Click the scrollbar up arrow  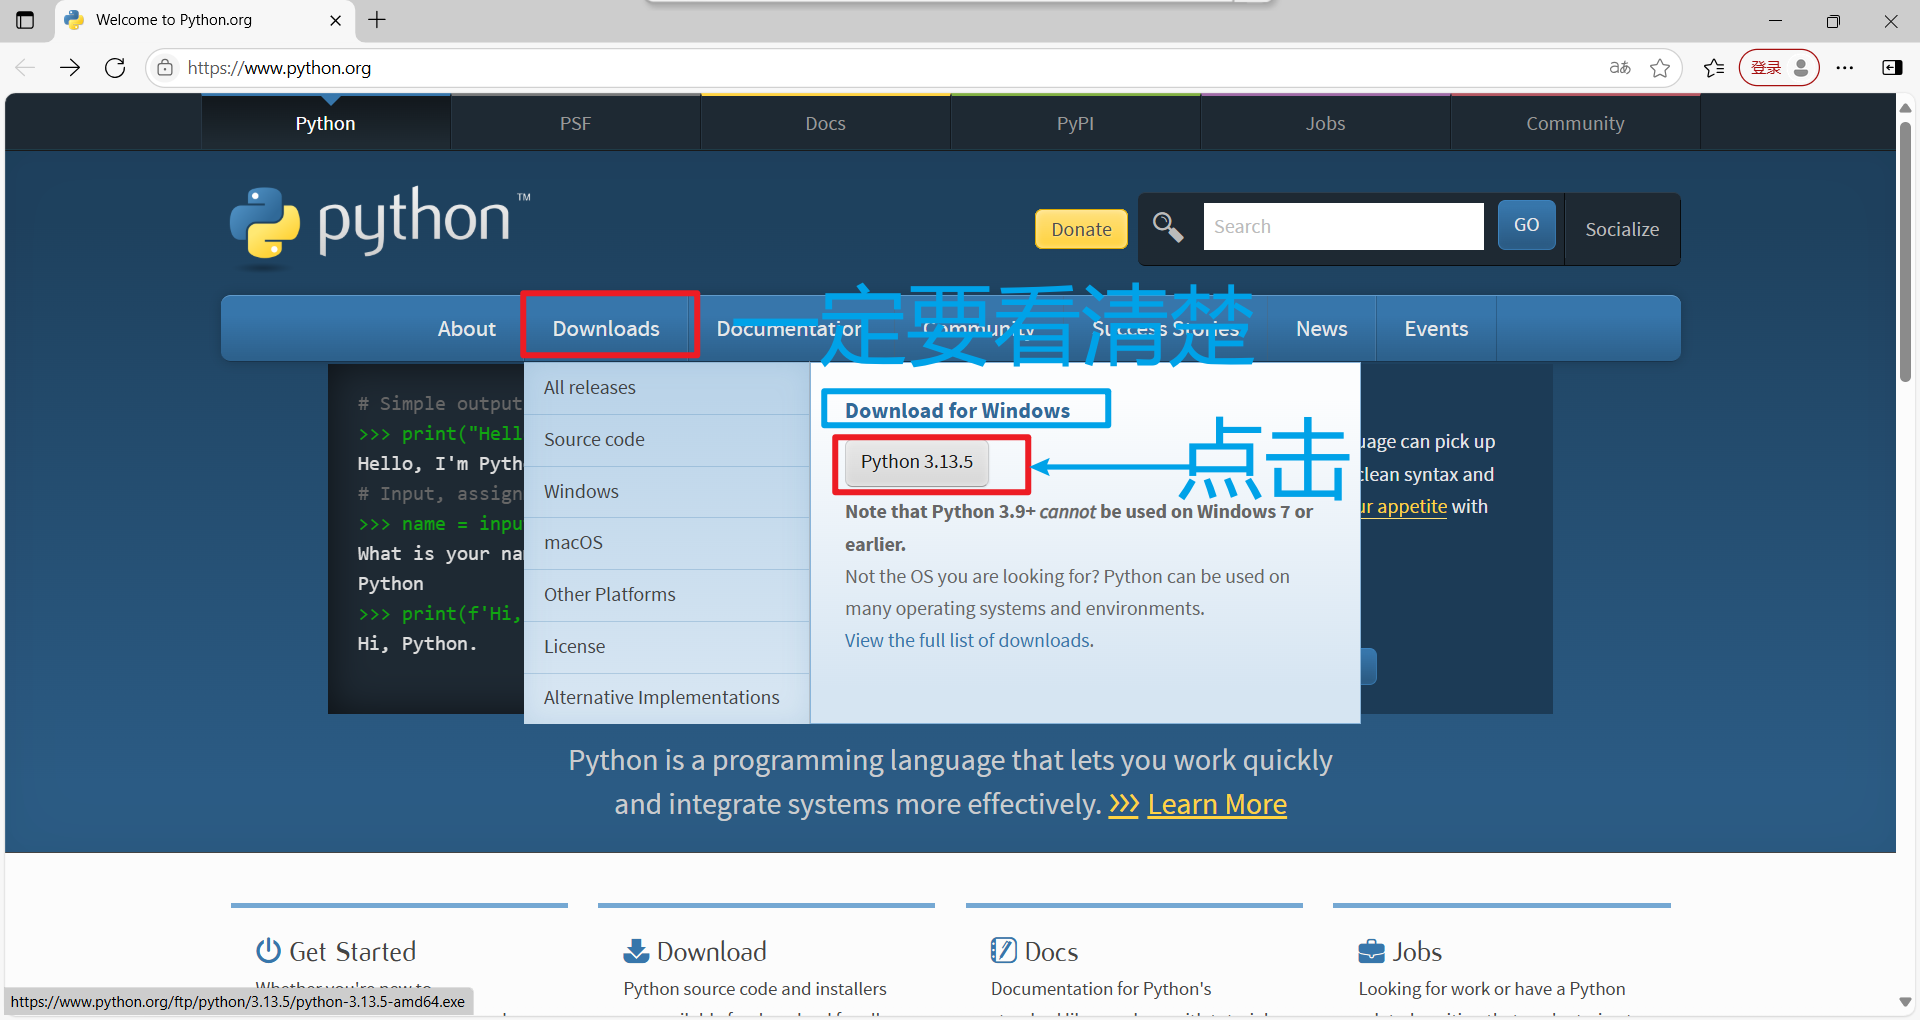click(x=1905, y=107)
